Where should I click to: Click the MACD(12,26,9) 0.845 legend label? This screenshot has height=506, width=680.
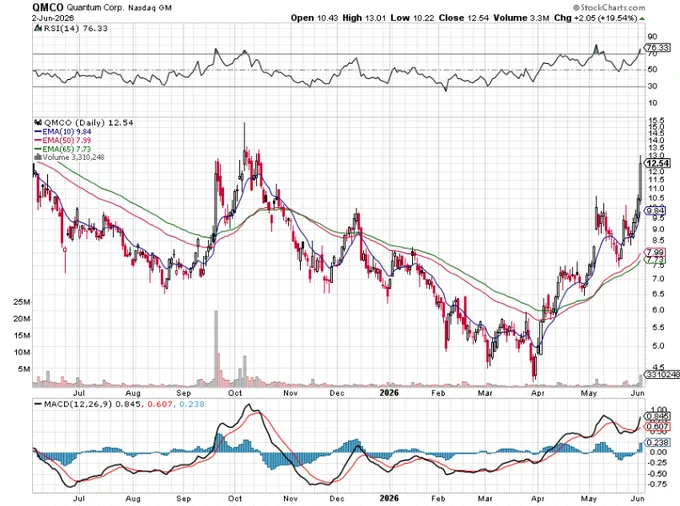coord(88,404)
